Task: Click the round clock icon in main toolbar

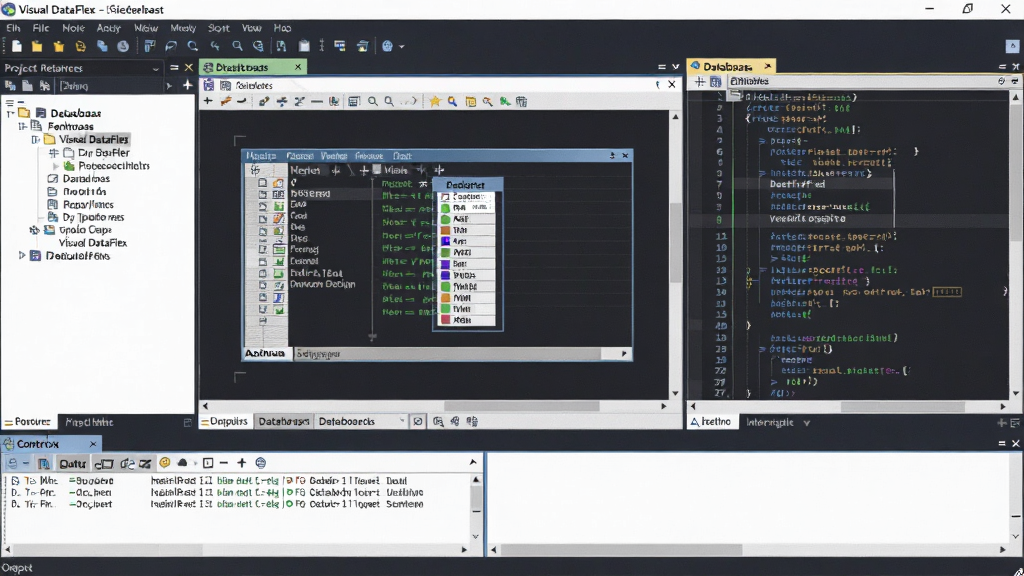Action: pos(123,46)
